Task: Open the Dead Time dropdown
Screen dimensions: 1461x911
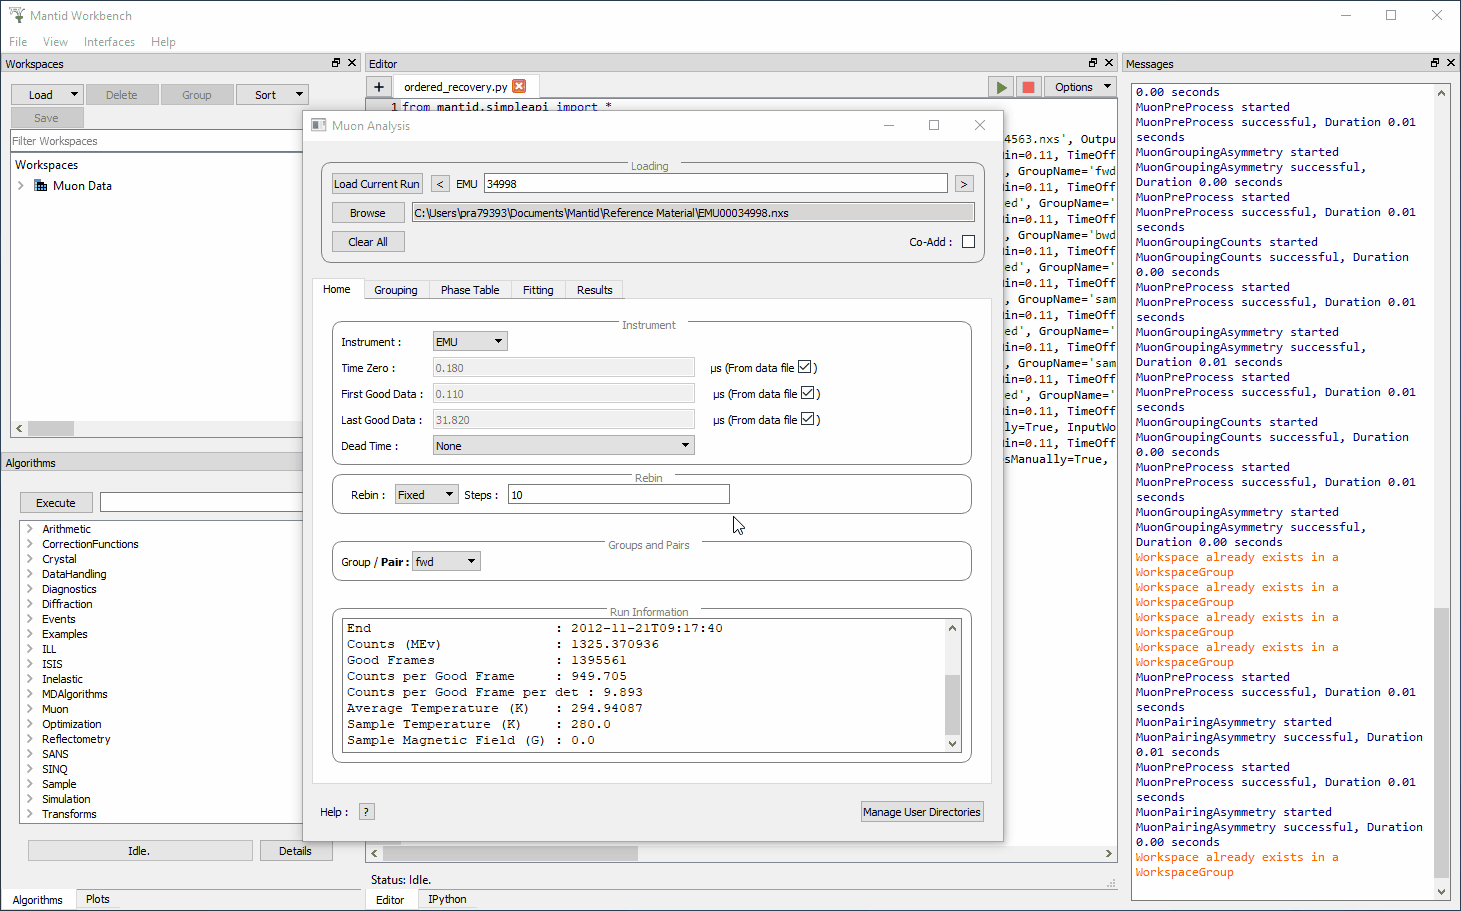Action: [563, 446]
